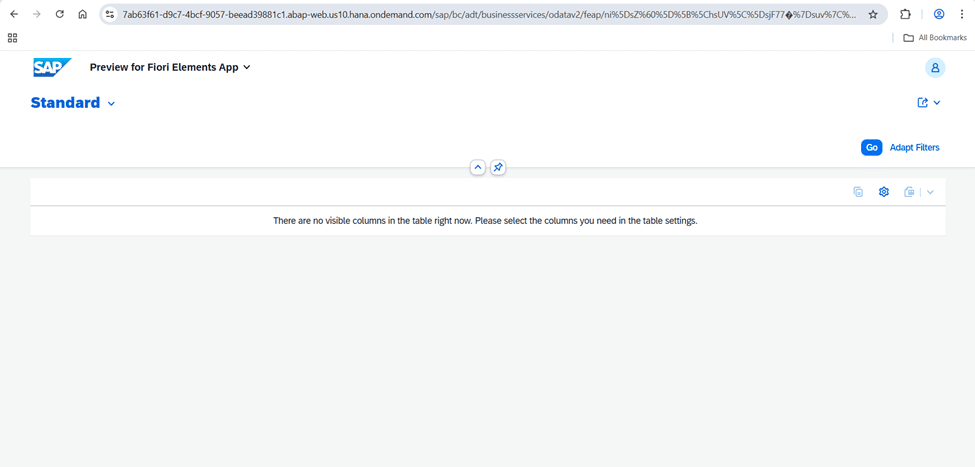This screenshot has height=467, width=975.
Task: Click the Adapt Filters link
Action: (914, 147)
